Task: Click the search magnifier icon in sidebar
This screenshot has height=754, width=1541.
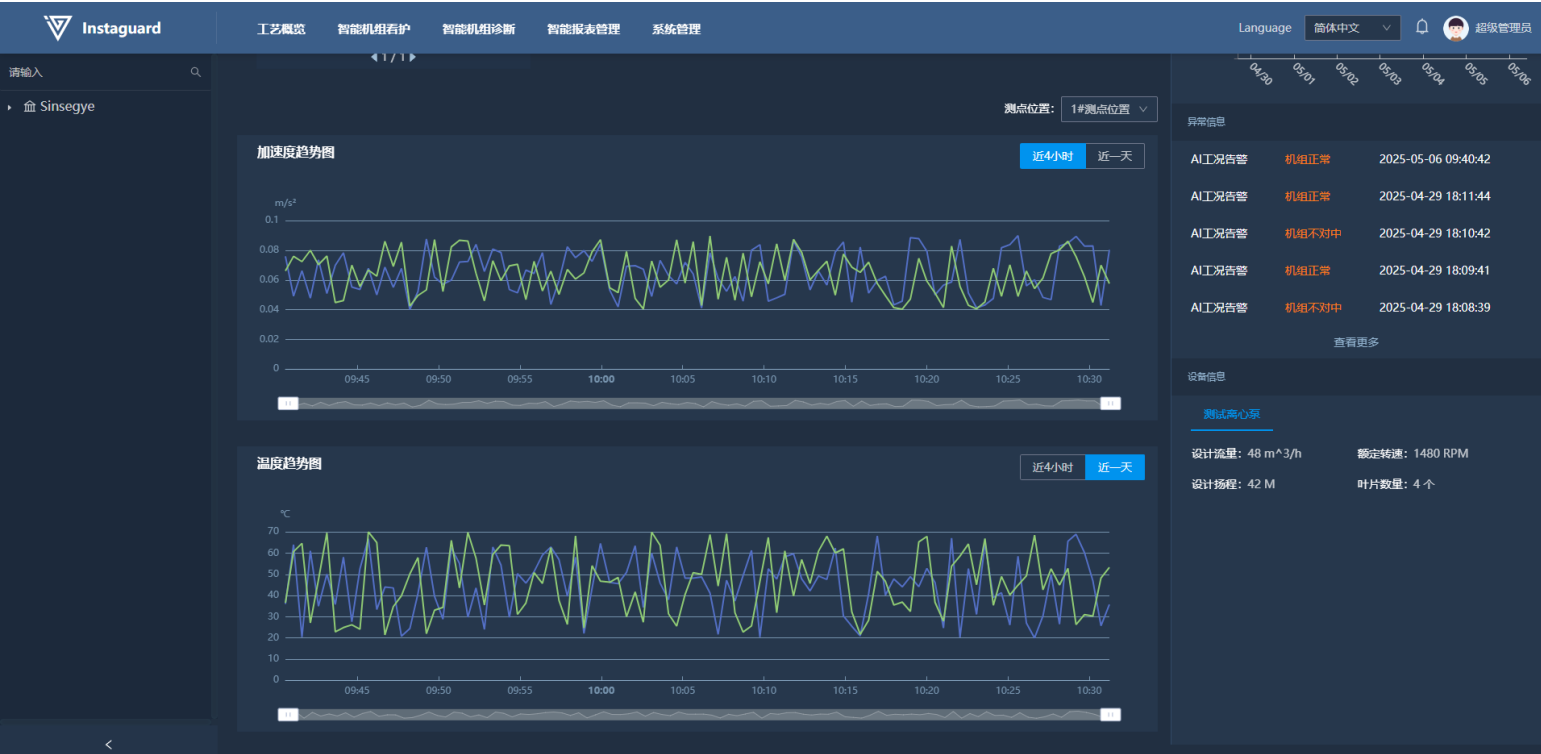Action: pos(196,72)
